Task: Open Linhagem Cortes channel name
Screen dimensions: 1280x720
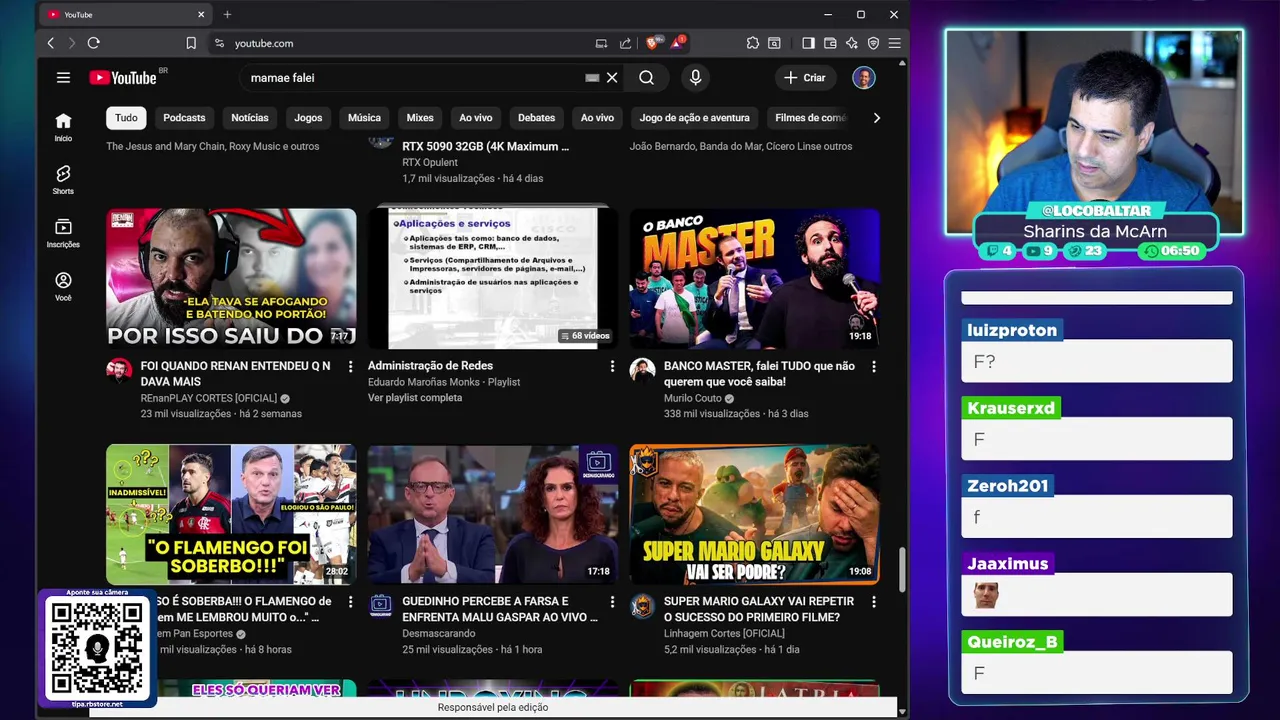Action: point(724,633)
